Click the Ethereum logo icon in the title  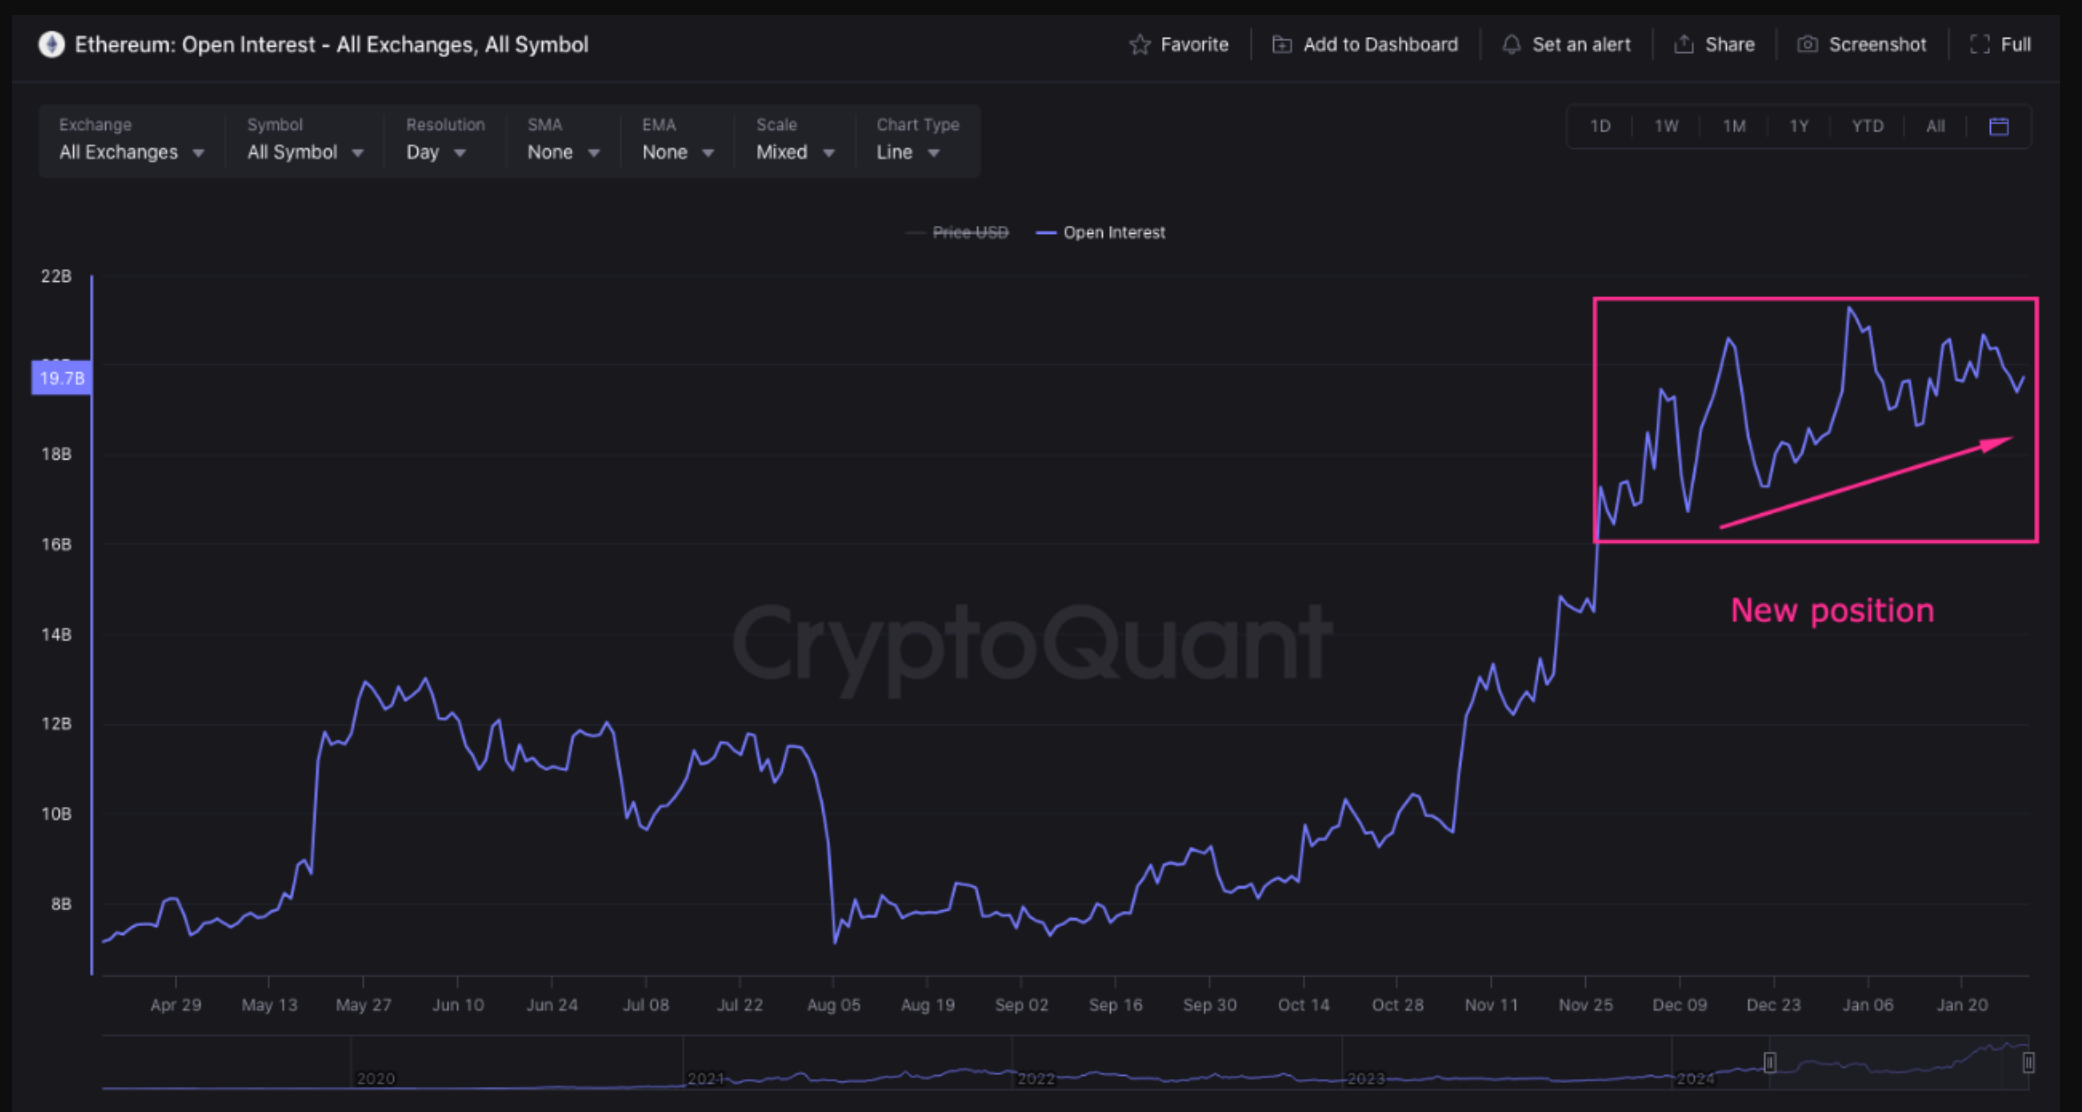51,45
